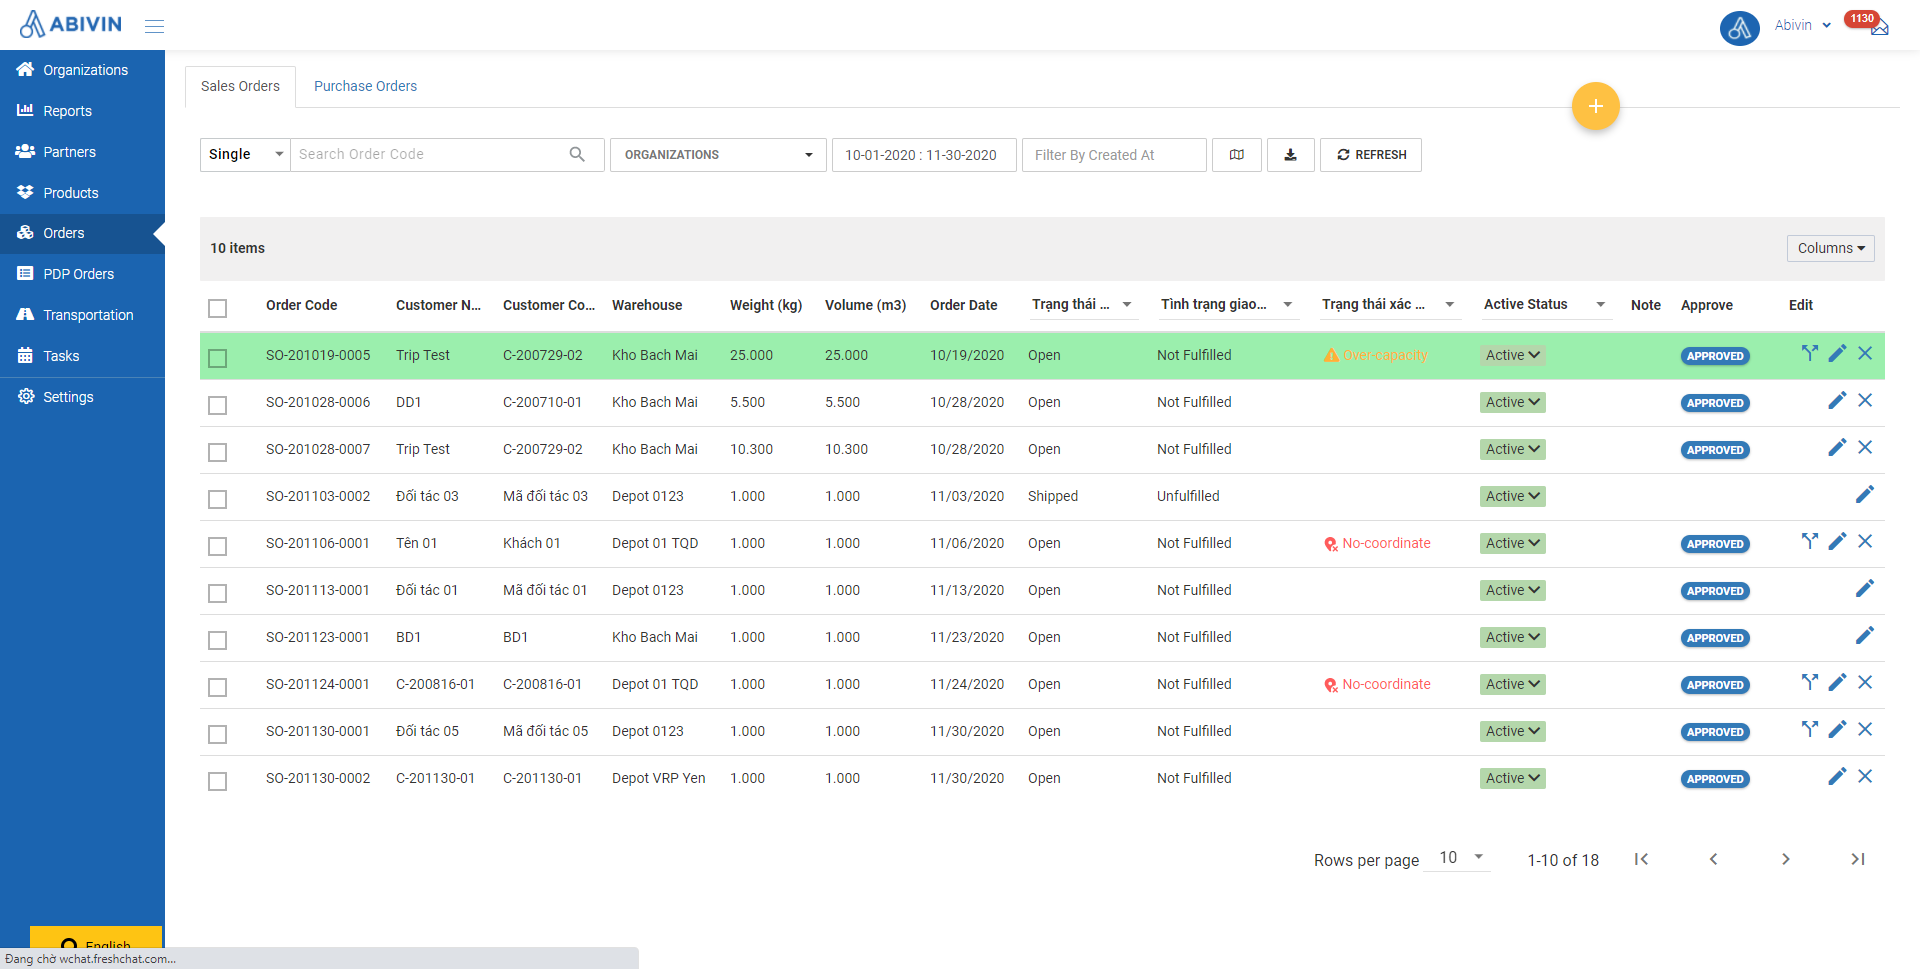The height and width of the screenshot is (969, 1920).
Task: Go to the first page
Action: (1641, 859)
